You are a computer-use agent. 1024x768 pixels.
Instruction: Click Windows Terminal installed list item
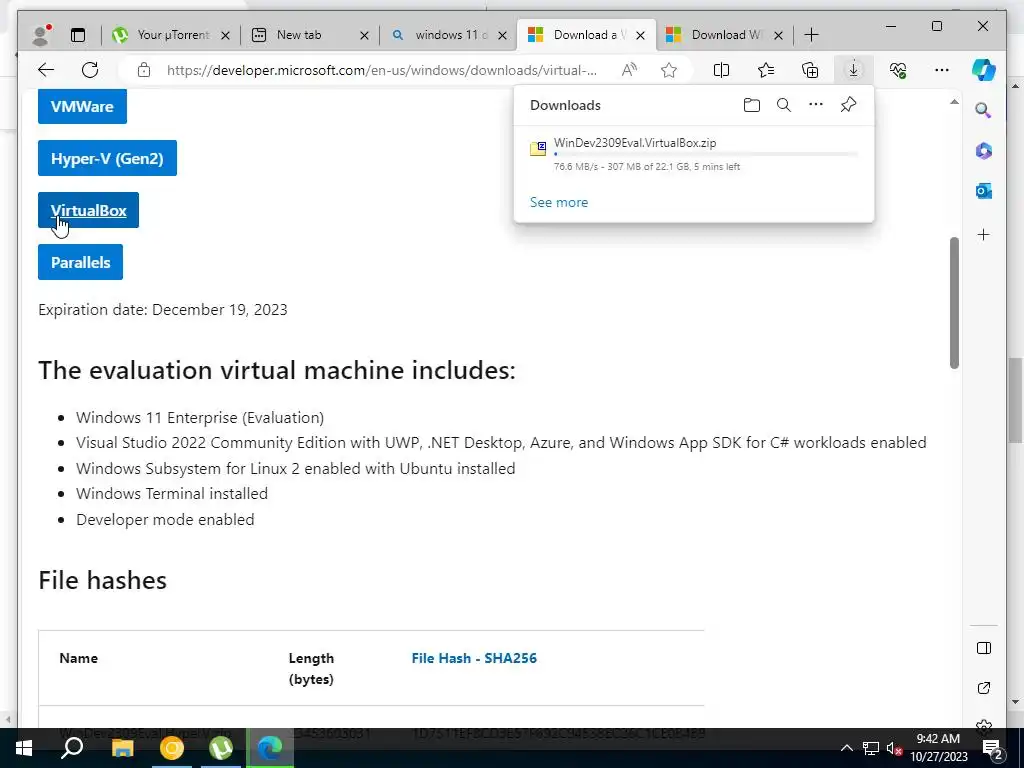tap(172, 494)
